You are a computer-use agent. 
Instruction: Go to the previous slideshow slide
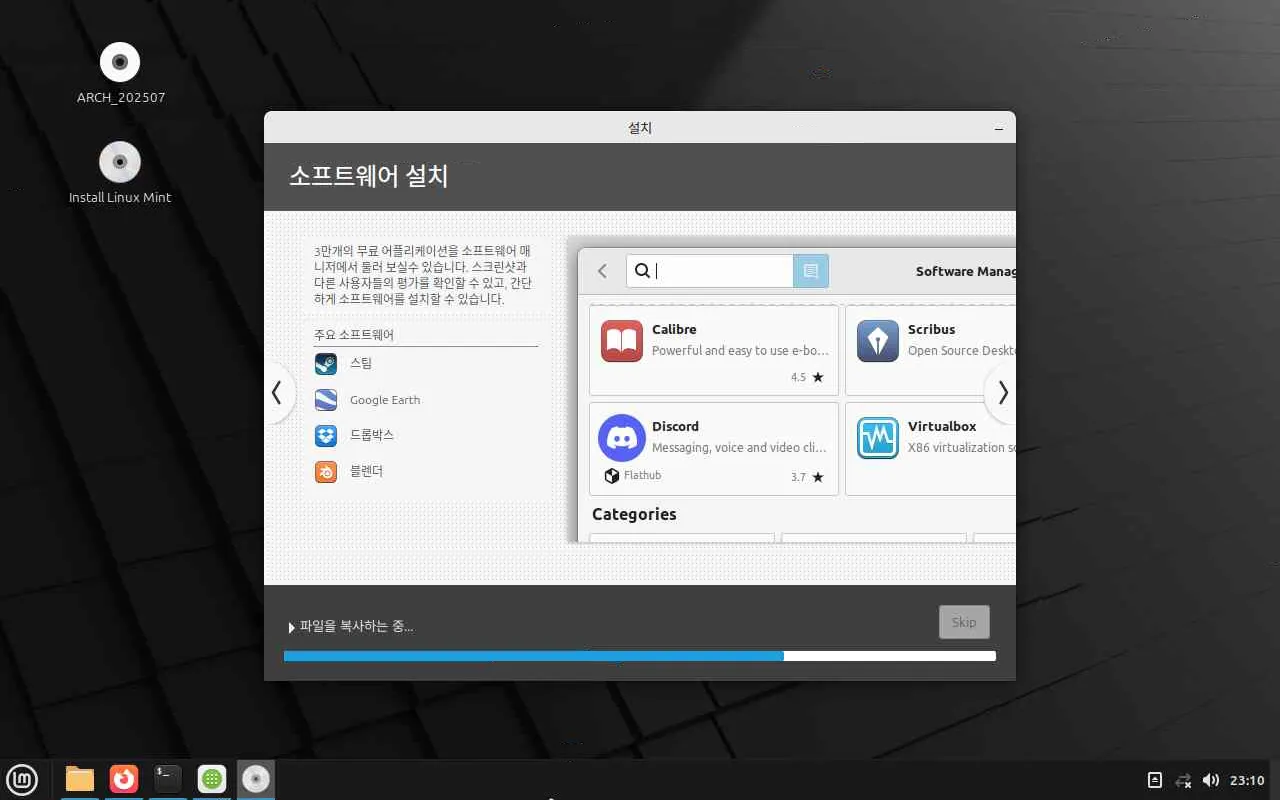[278, 393]
